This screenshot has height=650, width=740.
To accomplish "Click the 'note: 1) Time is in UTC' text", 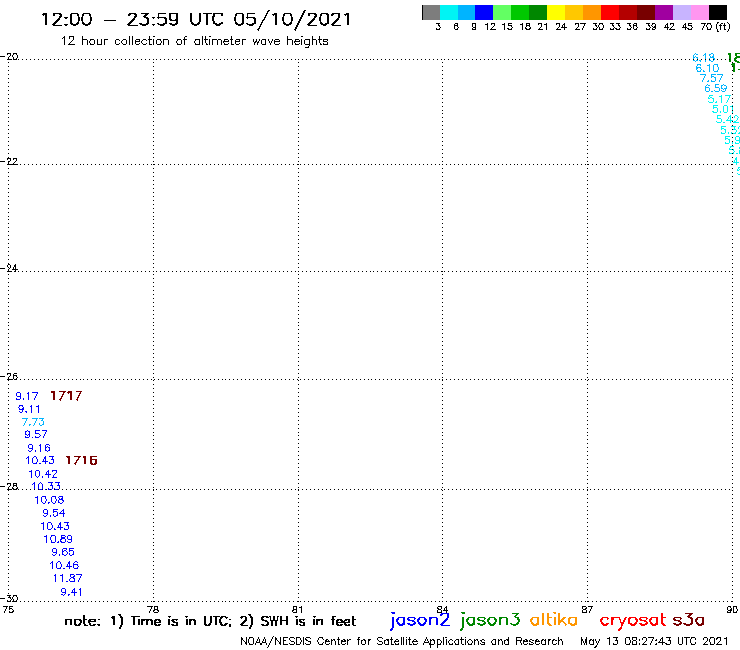I will (x=148, y=621).
